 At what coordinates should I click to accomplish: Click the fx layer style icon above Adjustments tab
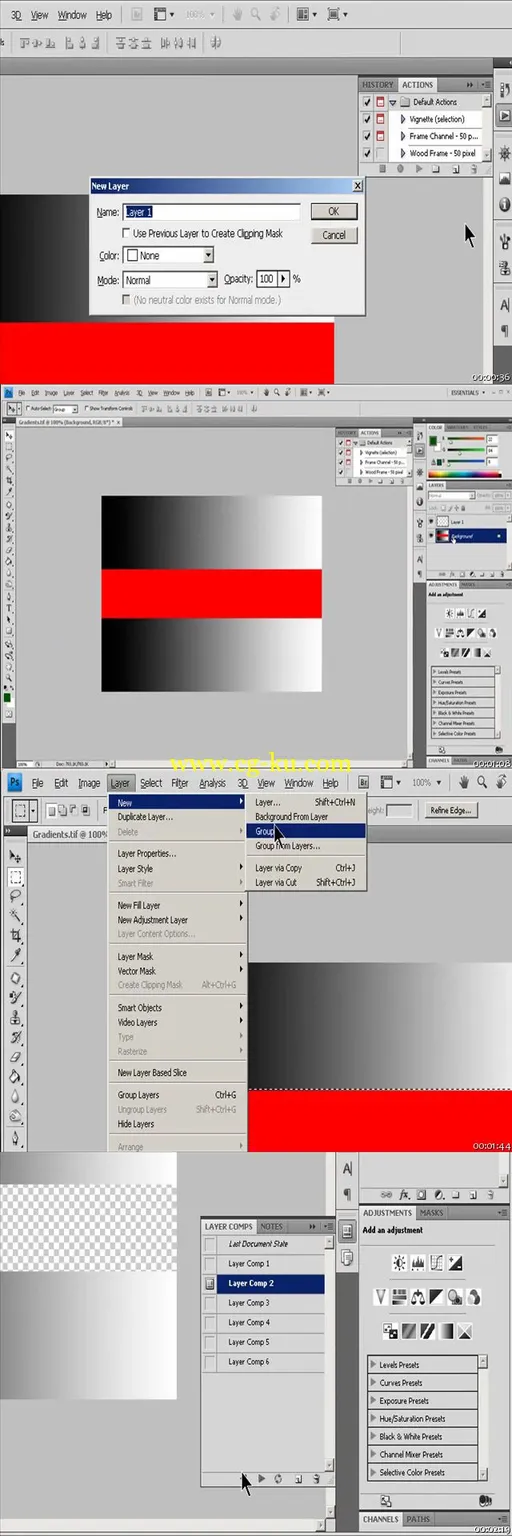(x=405, y=1194)
